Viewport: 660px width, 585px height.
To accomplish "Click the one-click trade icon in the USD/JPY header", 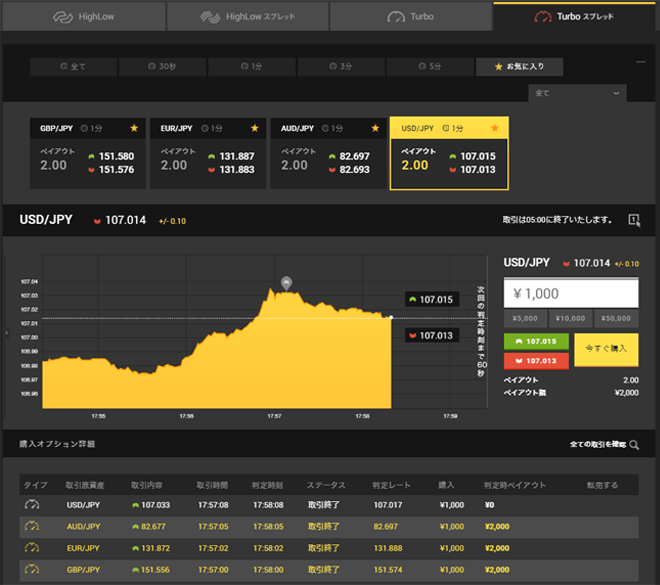I will [x=634, y=220].
